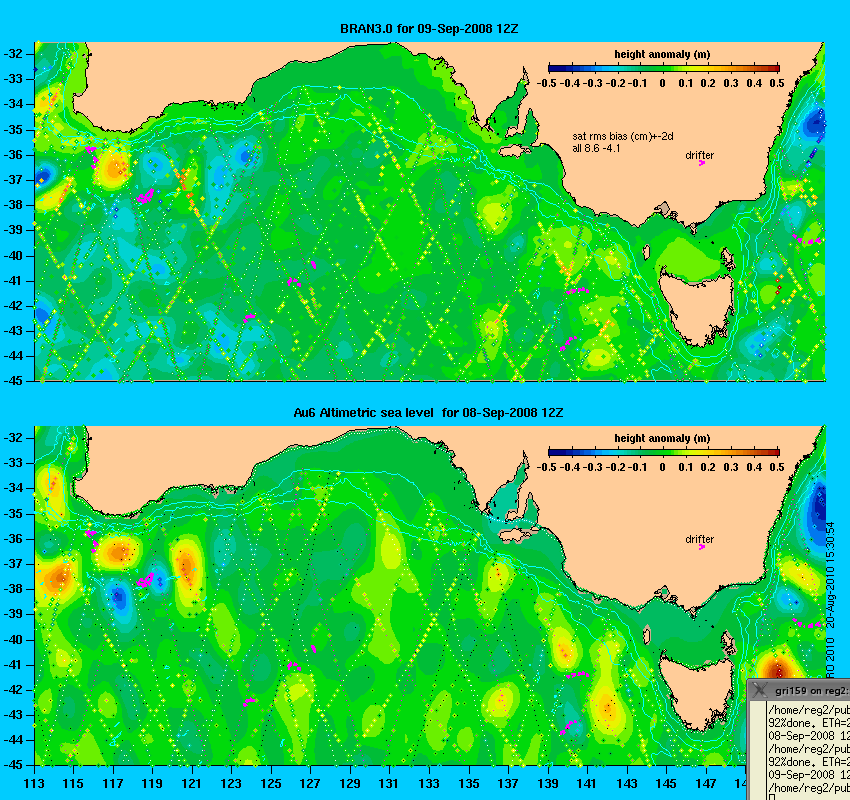
Task: Click latitude label -32 in the Au6 panel
Action: [x=14, y=437]
